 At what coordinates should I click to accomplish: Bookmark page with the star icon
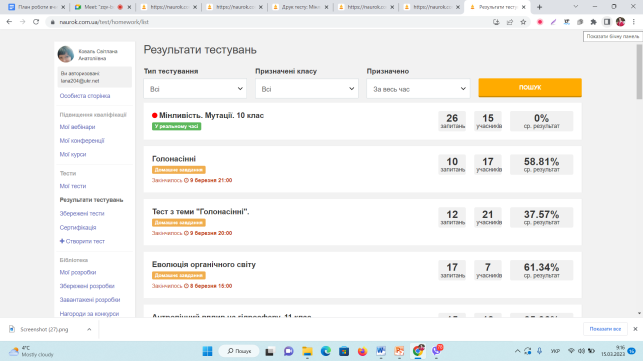[523, 22]
